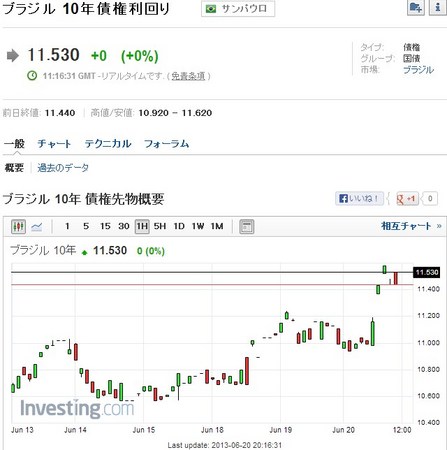Click the ブラジル market link
This screenshot has height=450, width=447.
(418, 70)
